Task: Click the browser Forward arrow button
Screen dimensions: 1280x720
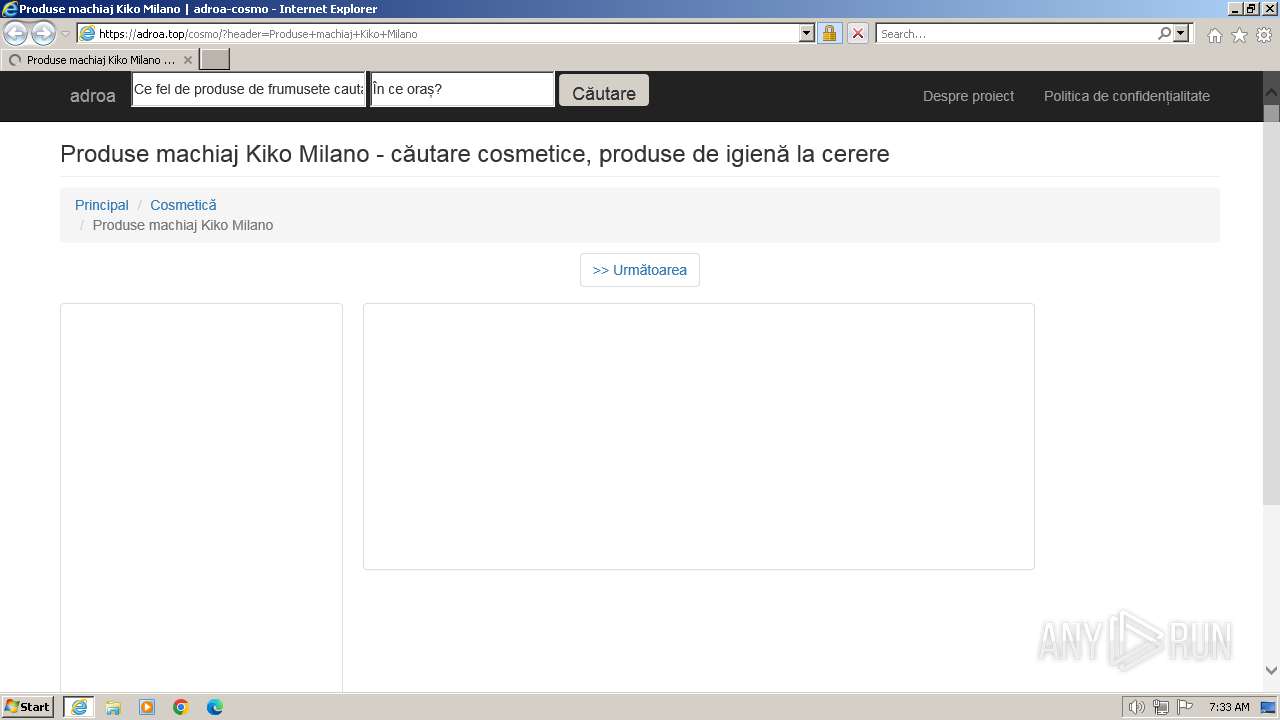Action: point(43,33)
